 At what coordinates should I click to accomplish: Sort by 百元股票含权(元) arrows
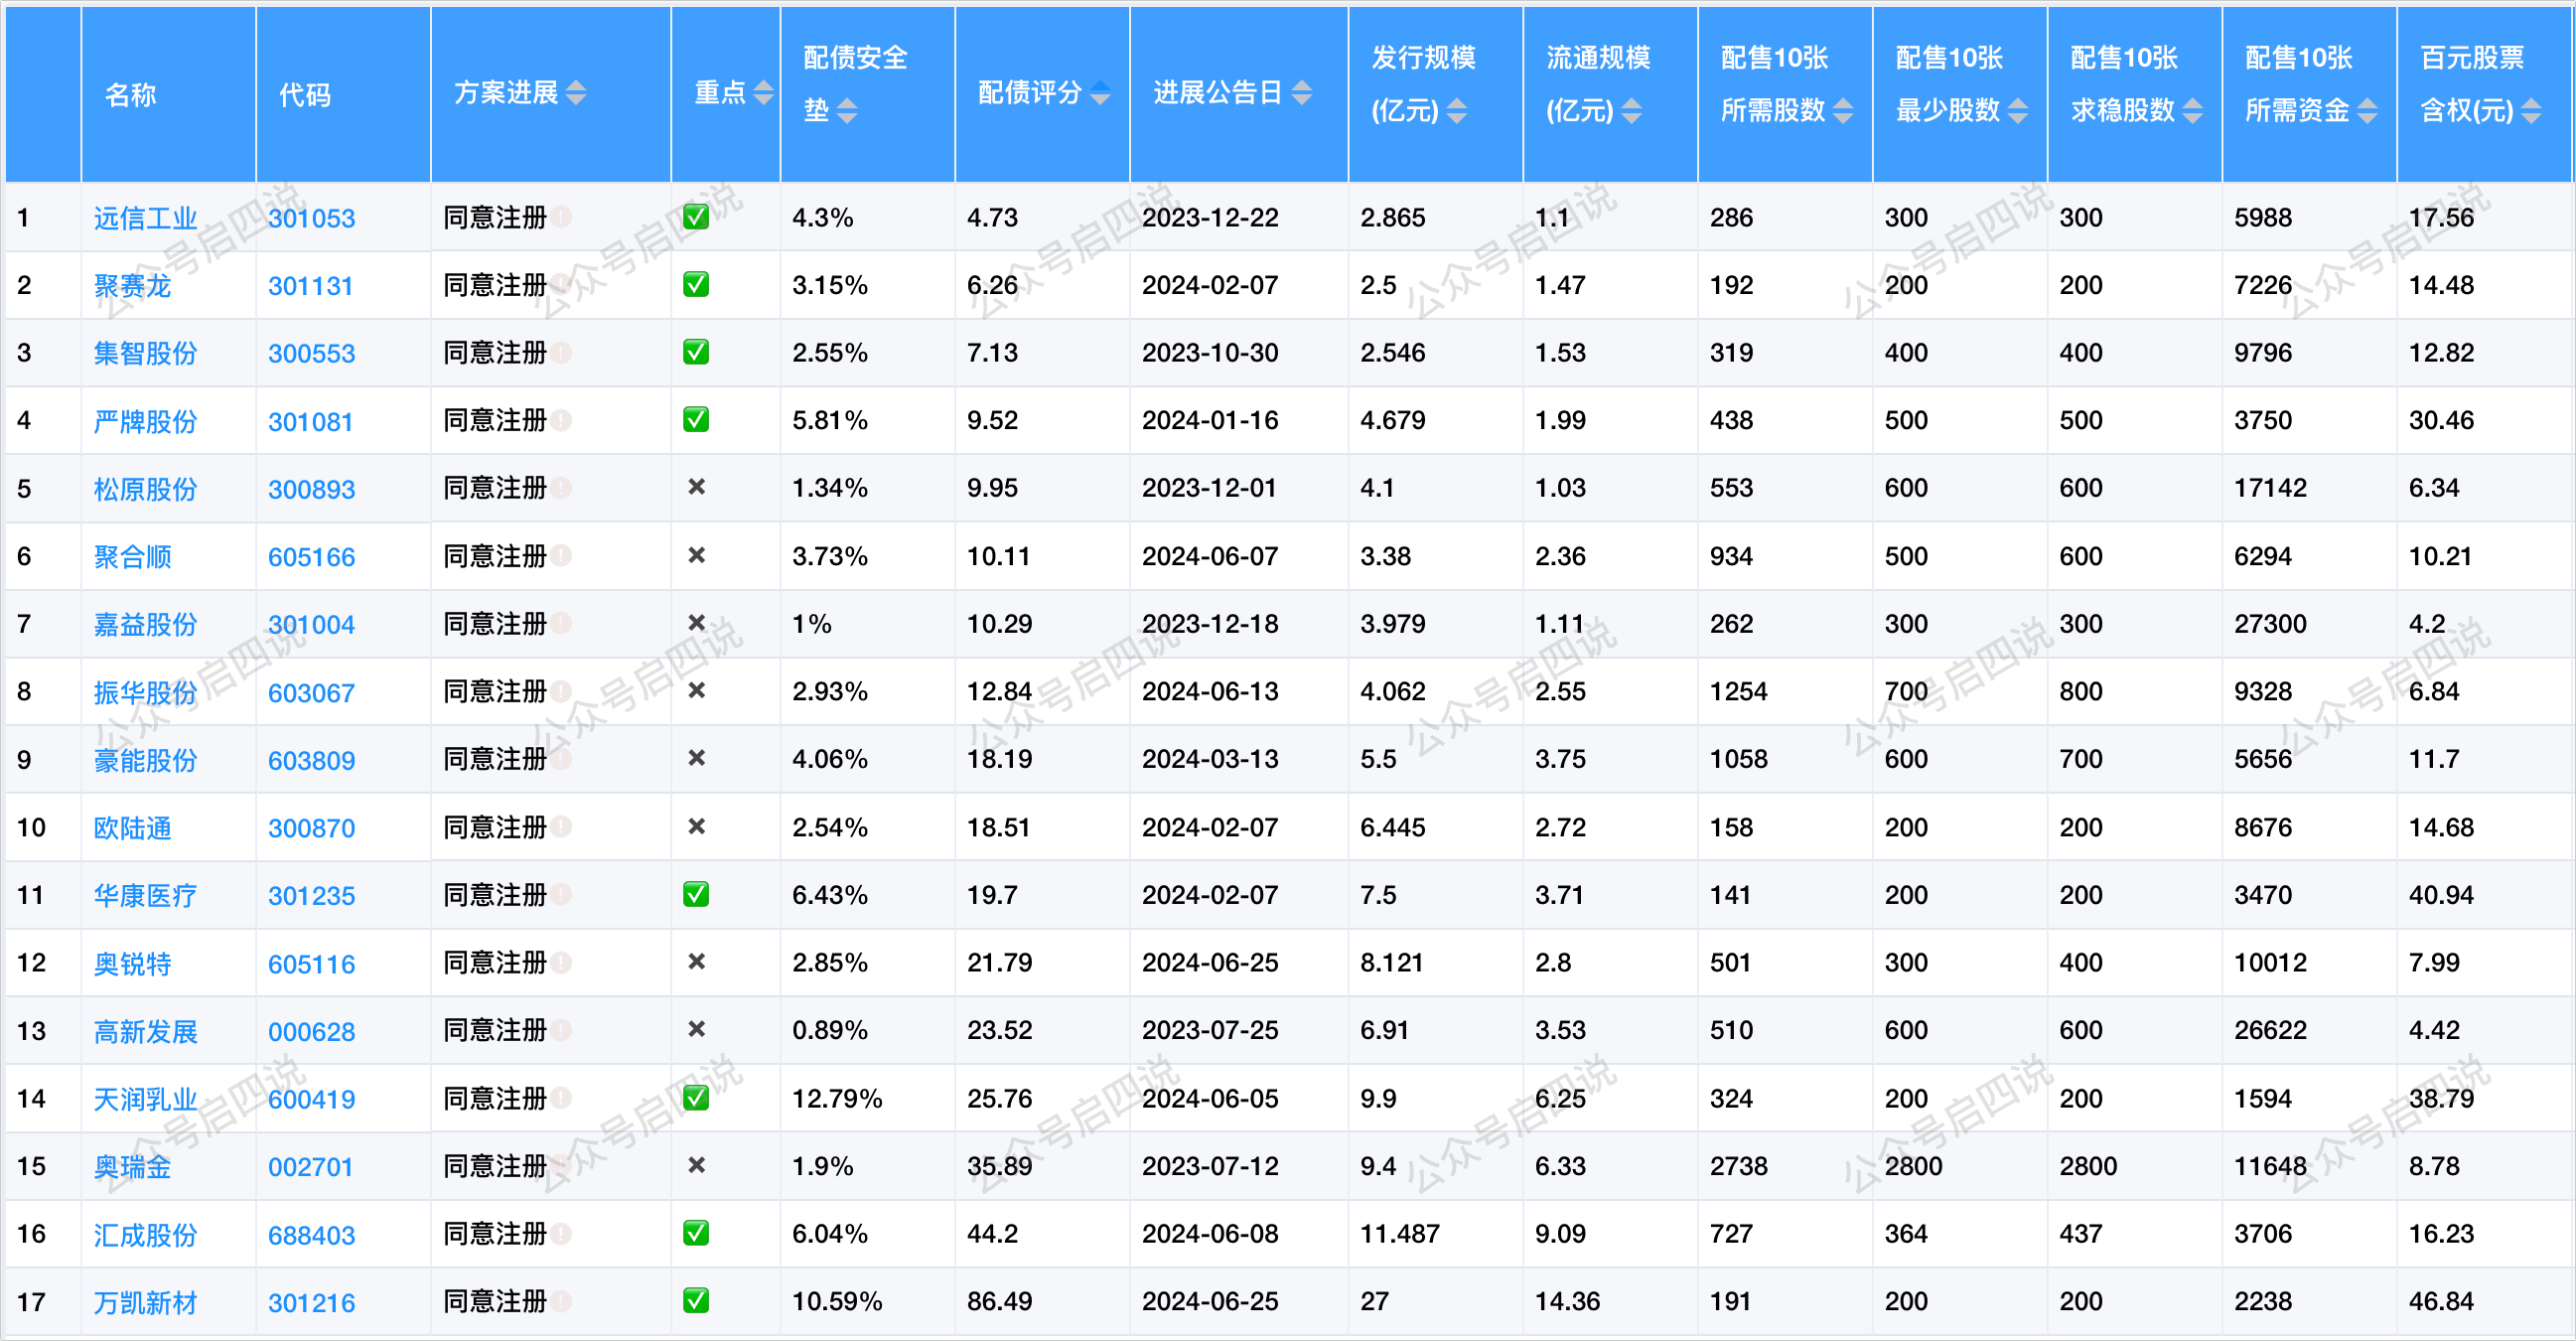click(x=2531, y=111)
